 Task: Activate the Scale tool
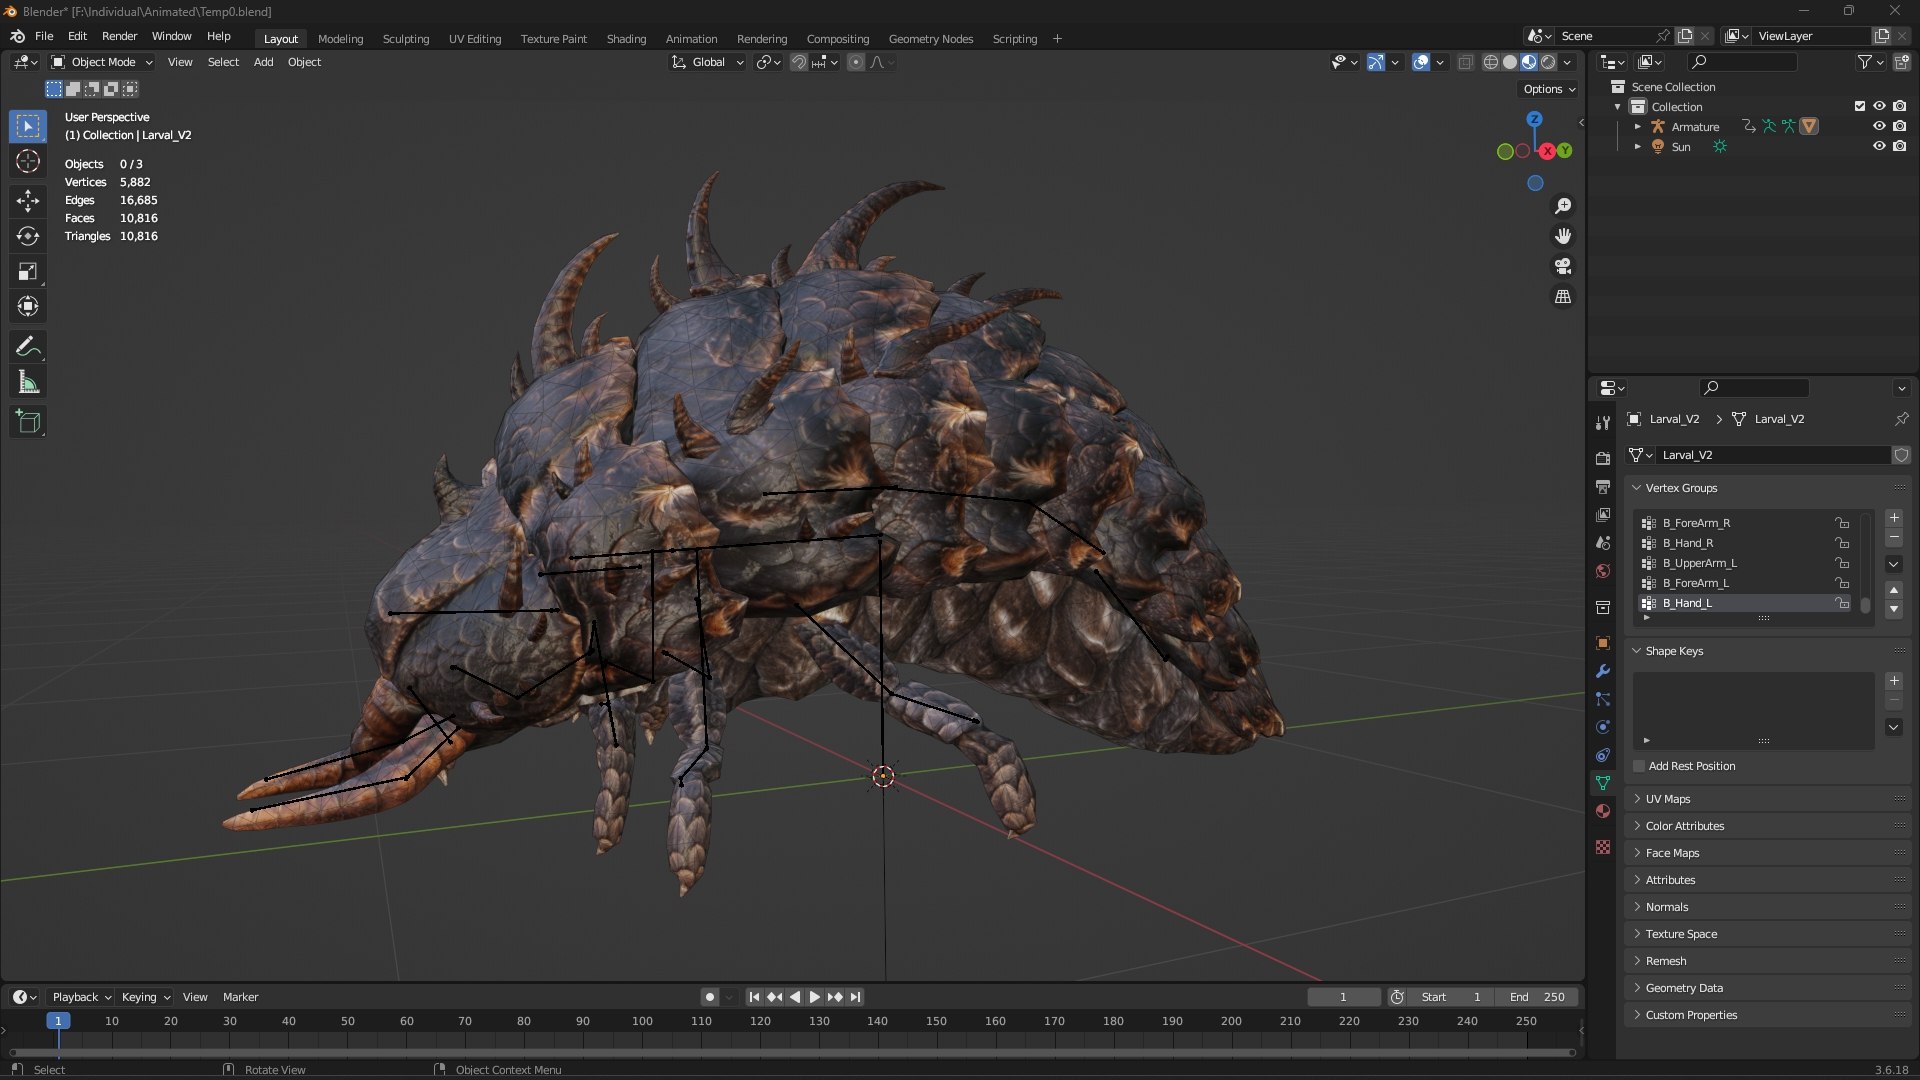(x=28, y=271)
